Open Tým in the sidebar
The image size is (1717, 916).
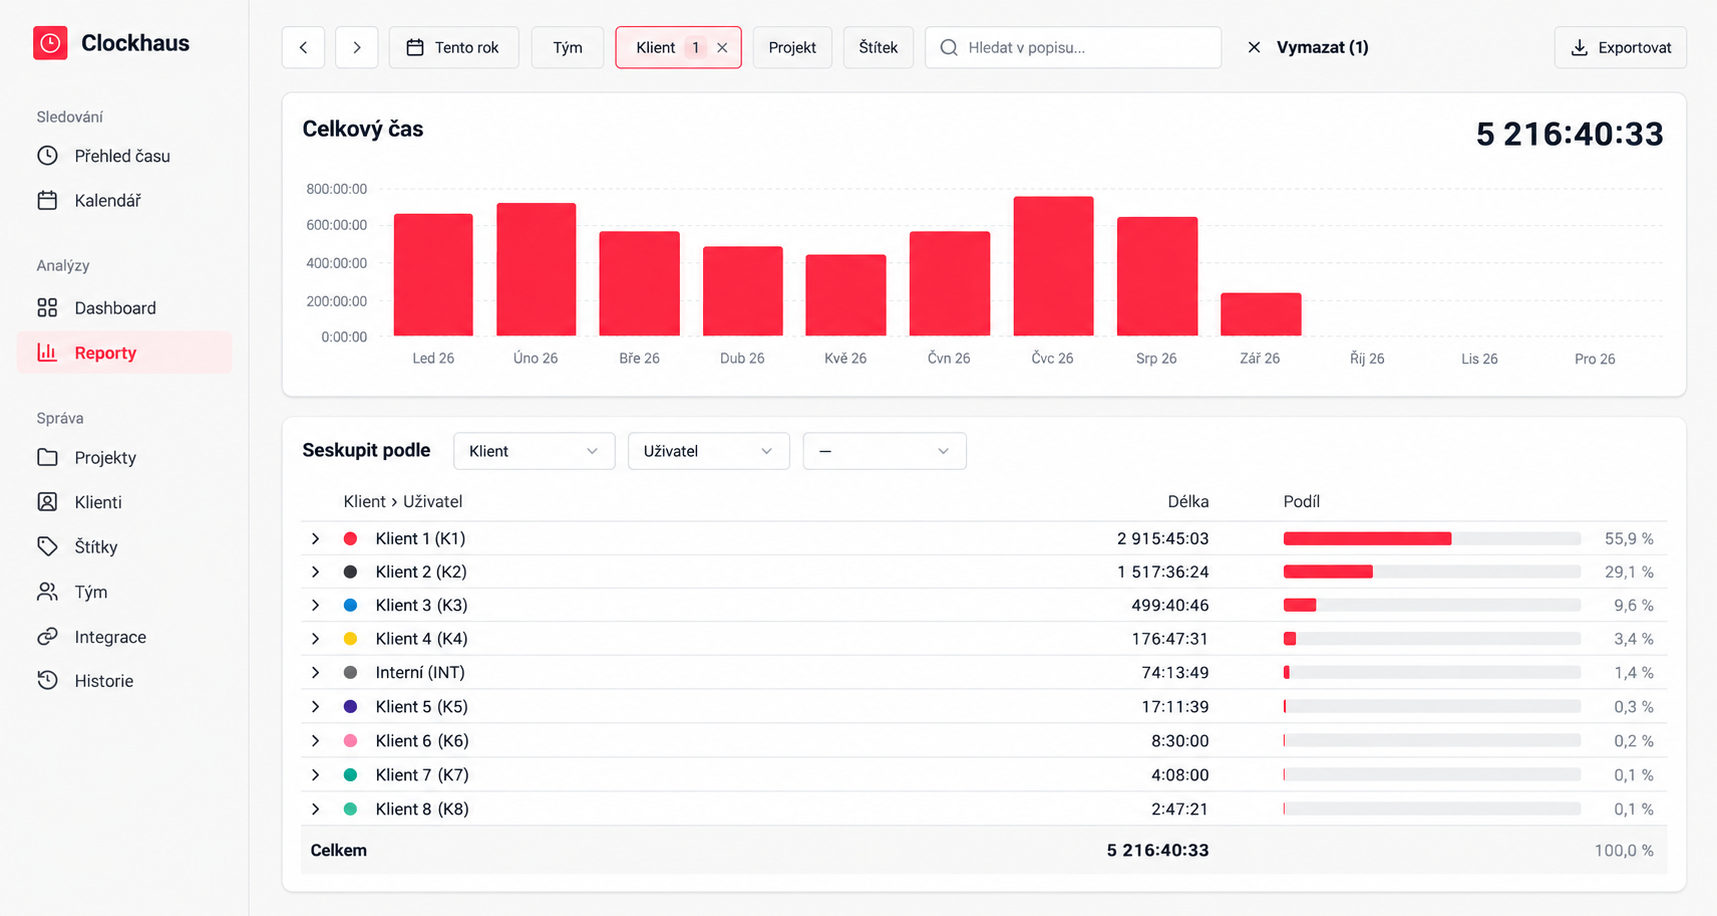click(124, 591)
